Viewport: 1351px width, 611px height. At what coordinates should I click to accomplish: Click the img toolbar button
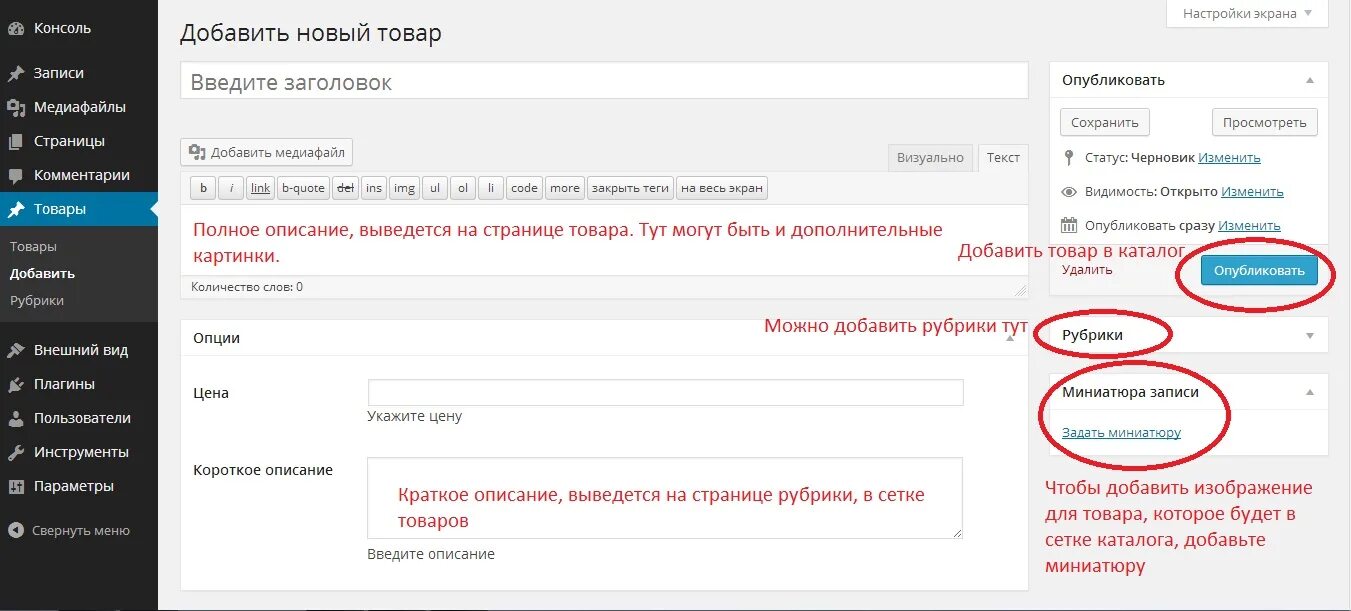(x=404, y=188)
